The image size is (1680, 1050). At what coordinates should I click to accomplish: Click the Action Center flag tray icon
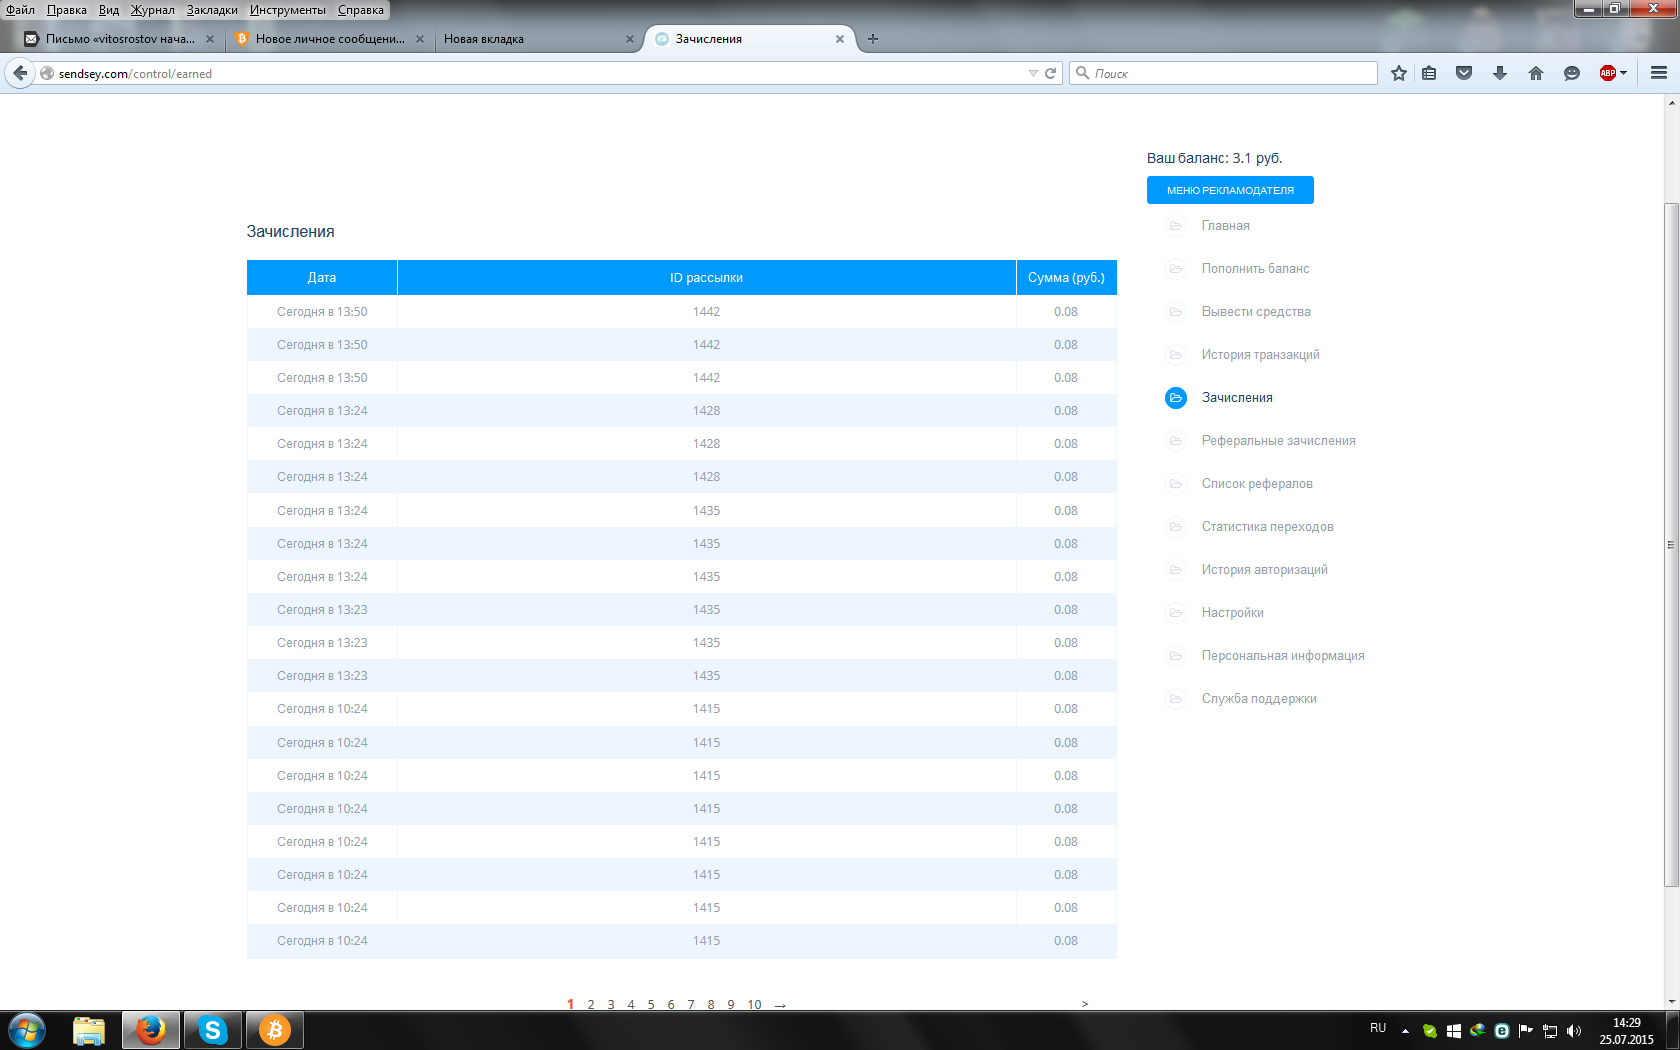click(1526, 1031)
